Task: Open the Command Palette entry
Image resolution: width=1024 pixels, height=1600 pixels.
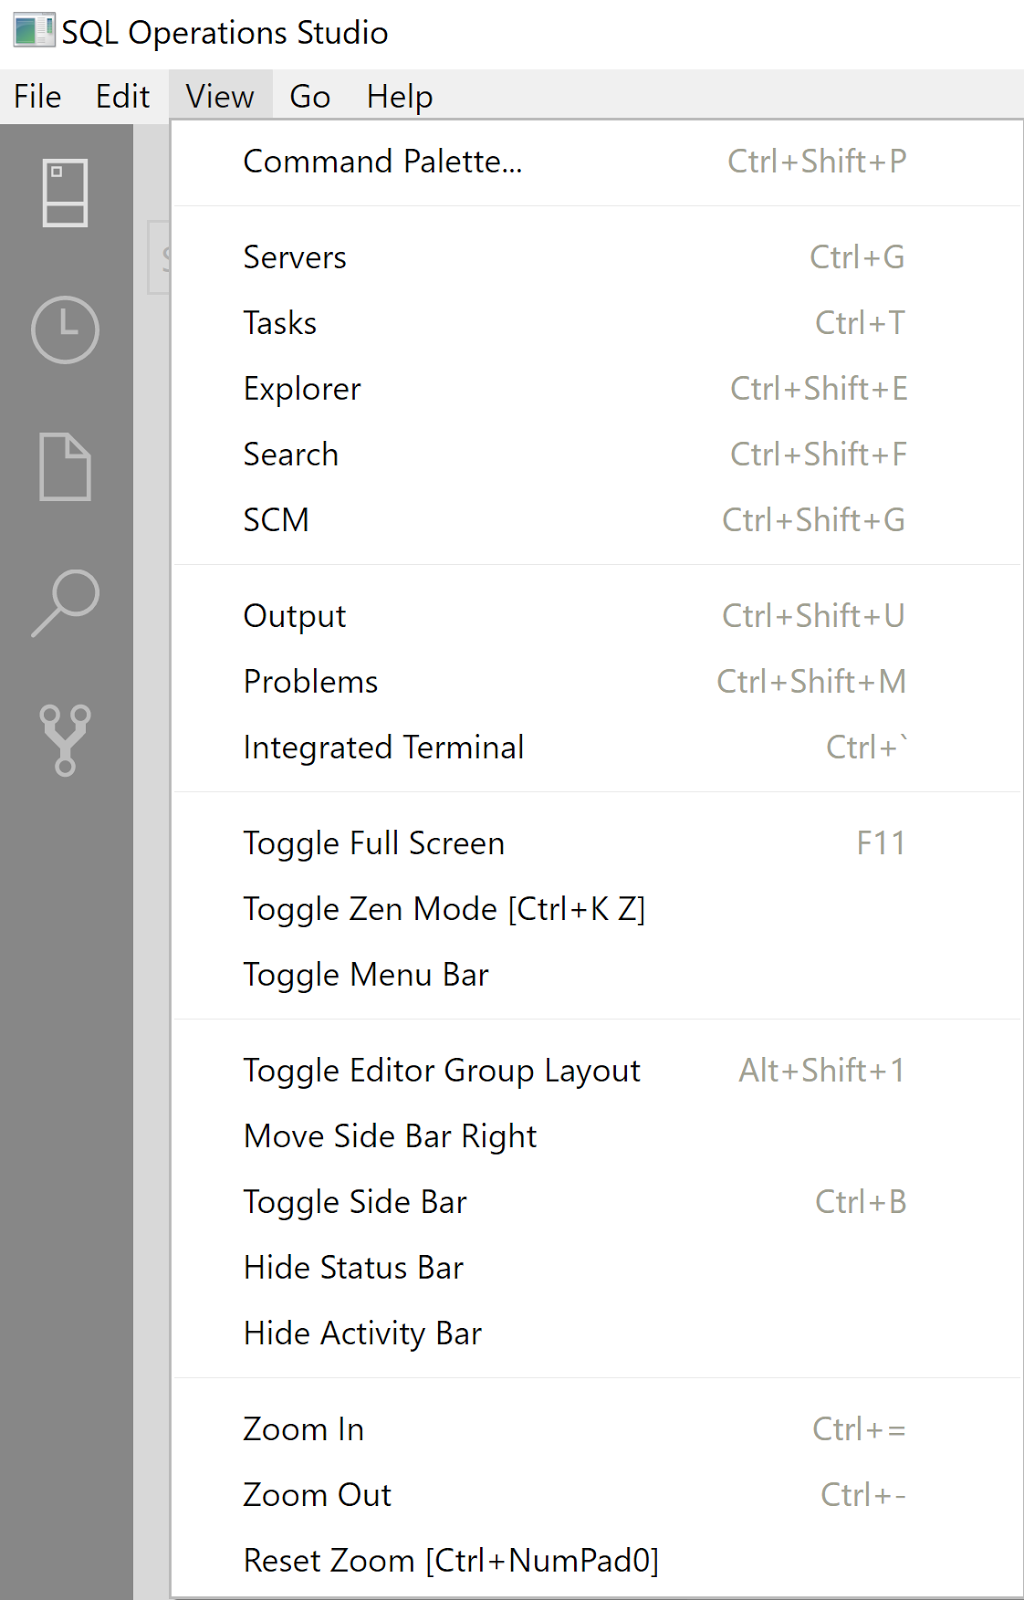Action: 383,161
